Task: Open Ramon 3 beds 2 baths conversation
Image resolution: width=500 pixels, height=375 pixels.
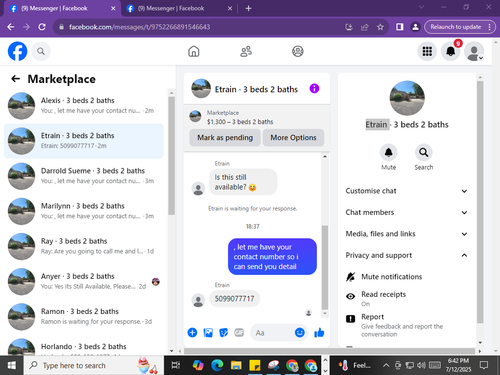Action: pos(84,317)
